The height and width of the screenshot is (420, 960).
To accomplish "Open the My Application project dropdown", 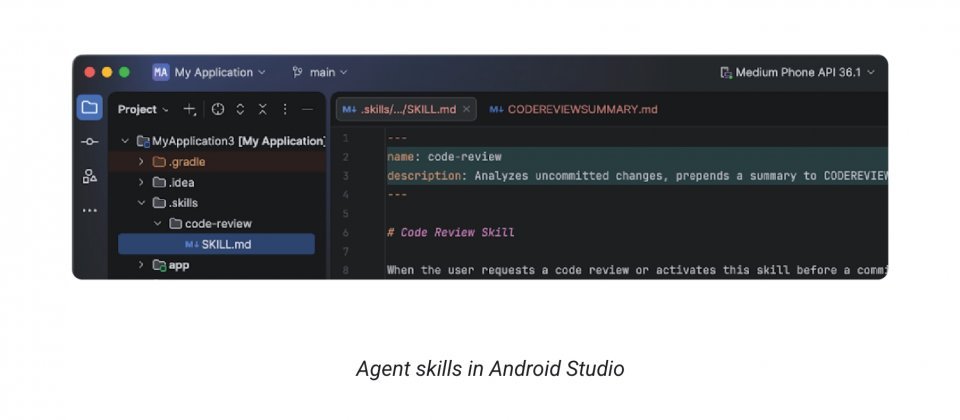I will [x=210, y=72].
